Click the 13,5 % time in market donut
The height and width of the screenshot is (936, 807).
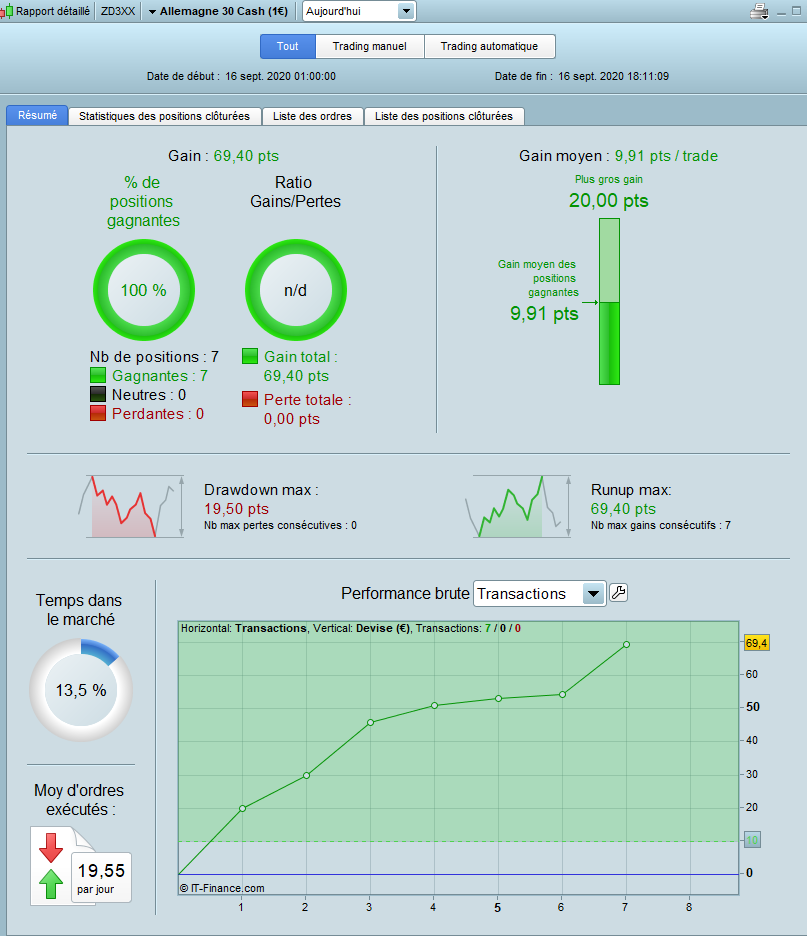(x=81, y=690)
